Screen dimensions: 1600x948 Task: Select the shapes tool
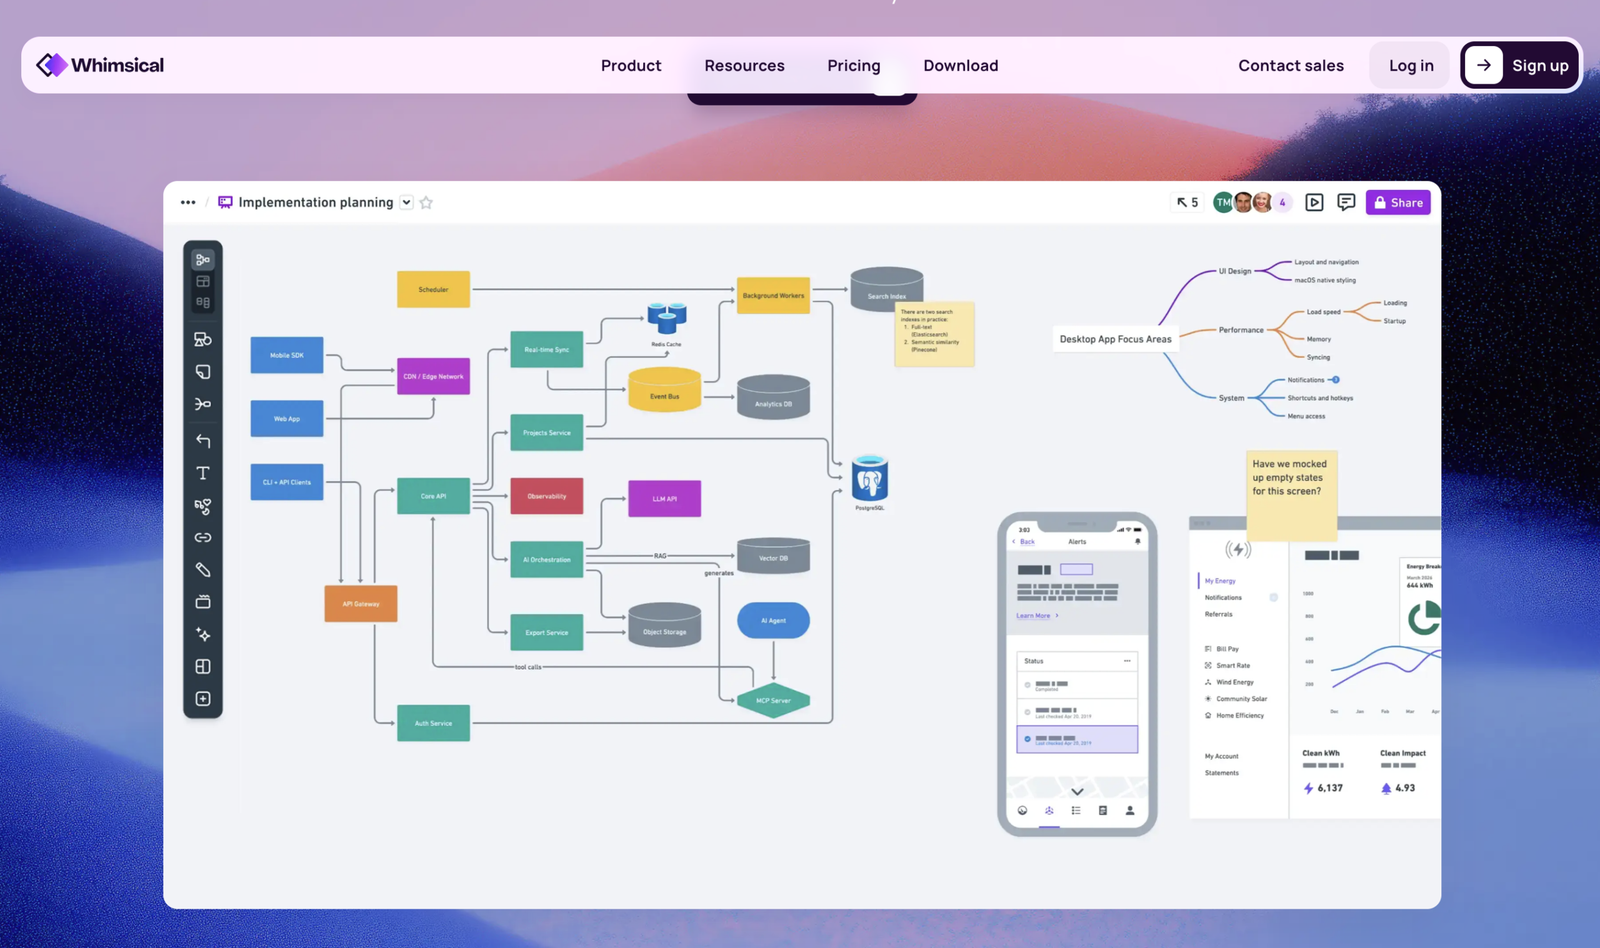pyautogui.click(x=203, y=340)
